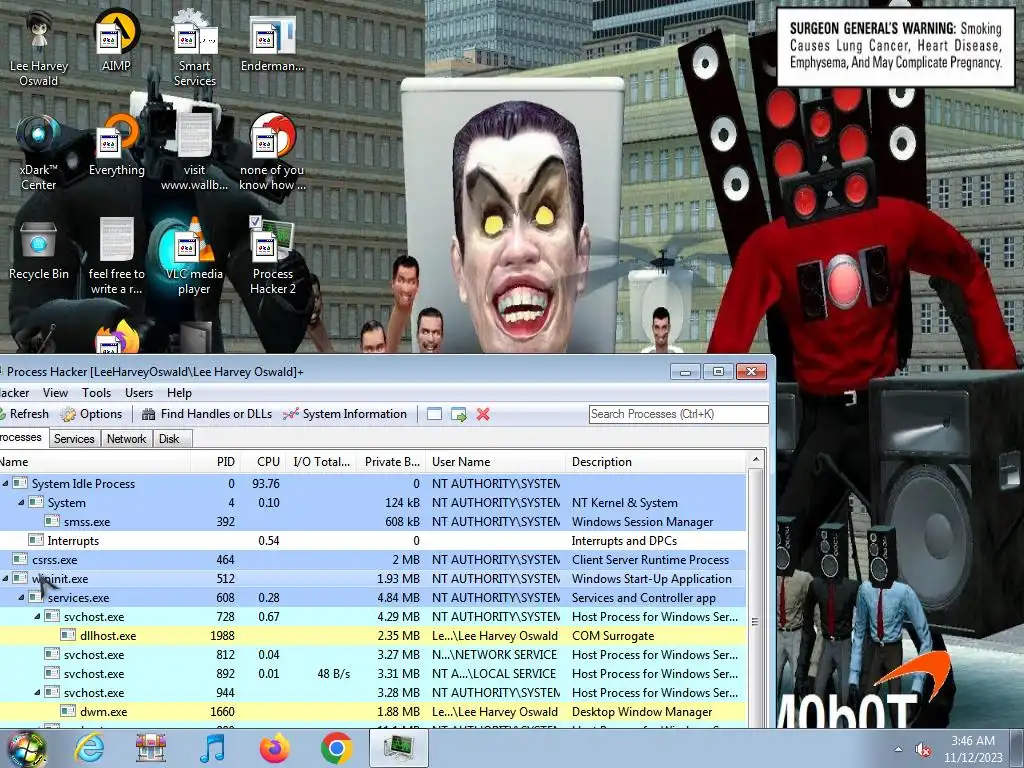Collapse the services.exe tree node
Screen dimensions: 1024x768
tap(21, 597)
